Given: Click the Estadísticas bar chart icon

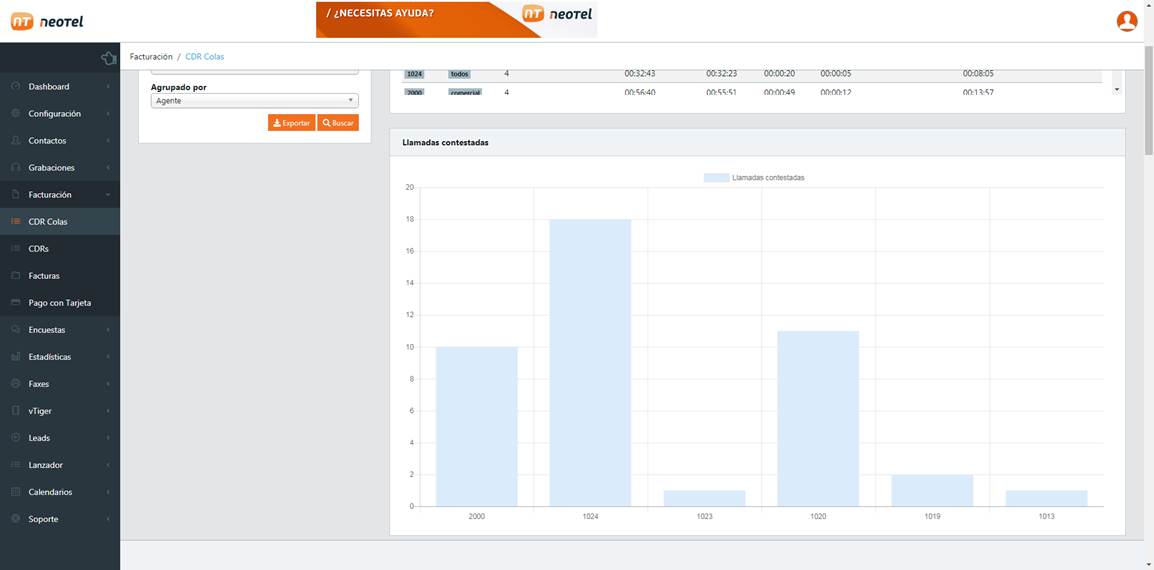Looking at the screenshot, I should tap(16, 357).
